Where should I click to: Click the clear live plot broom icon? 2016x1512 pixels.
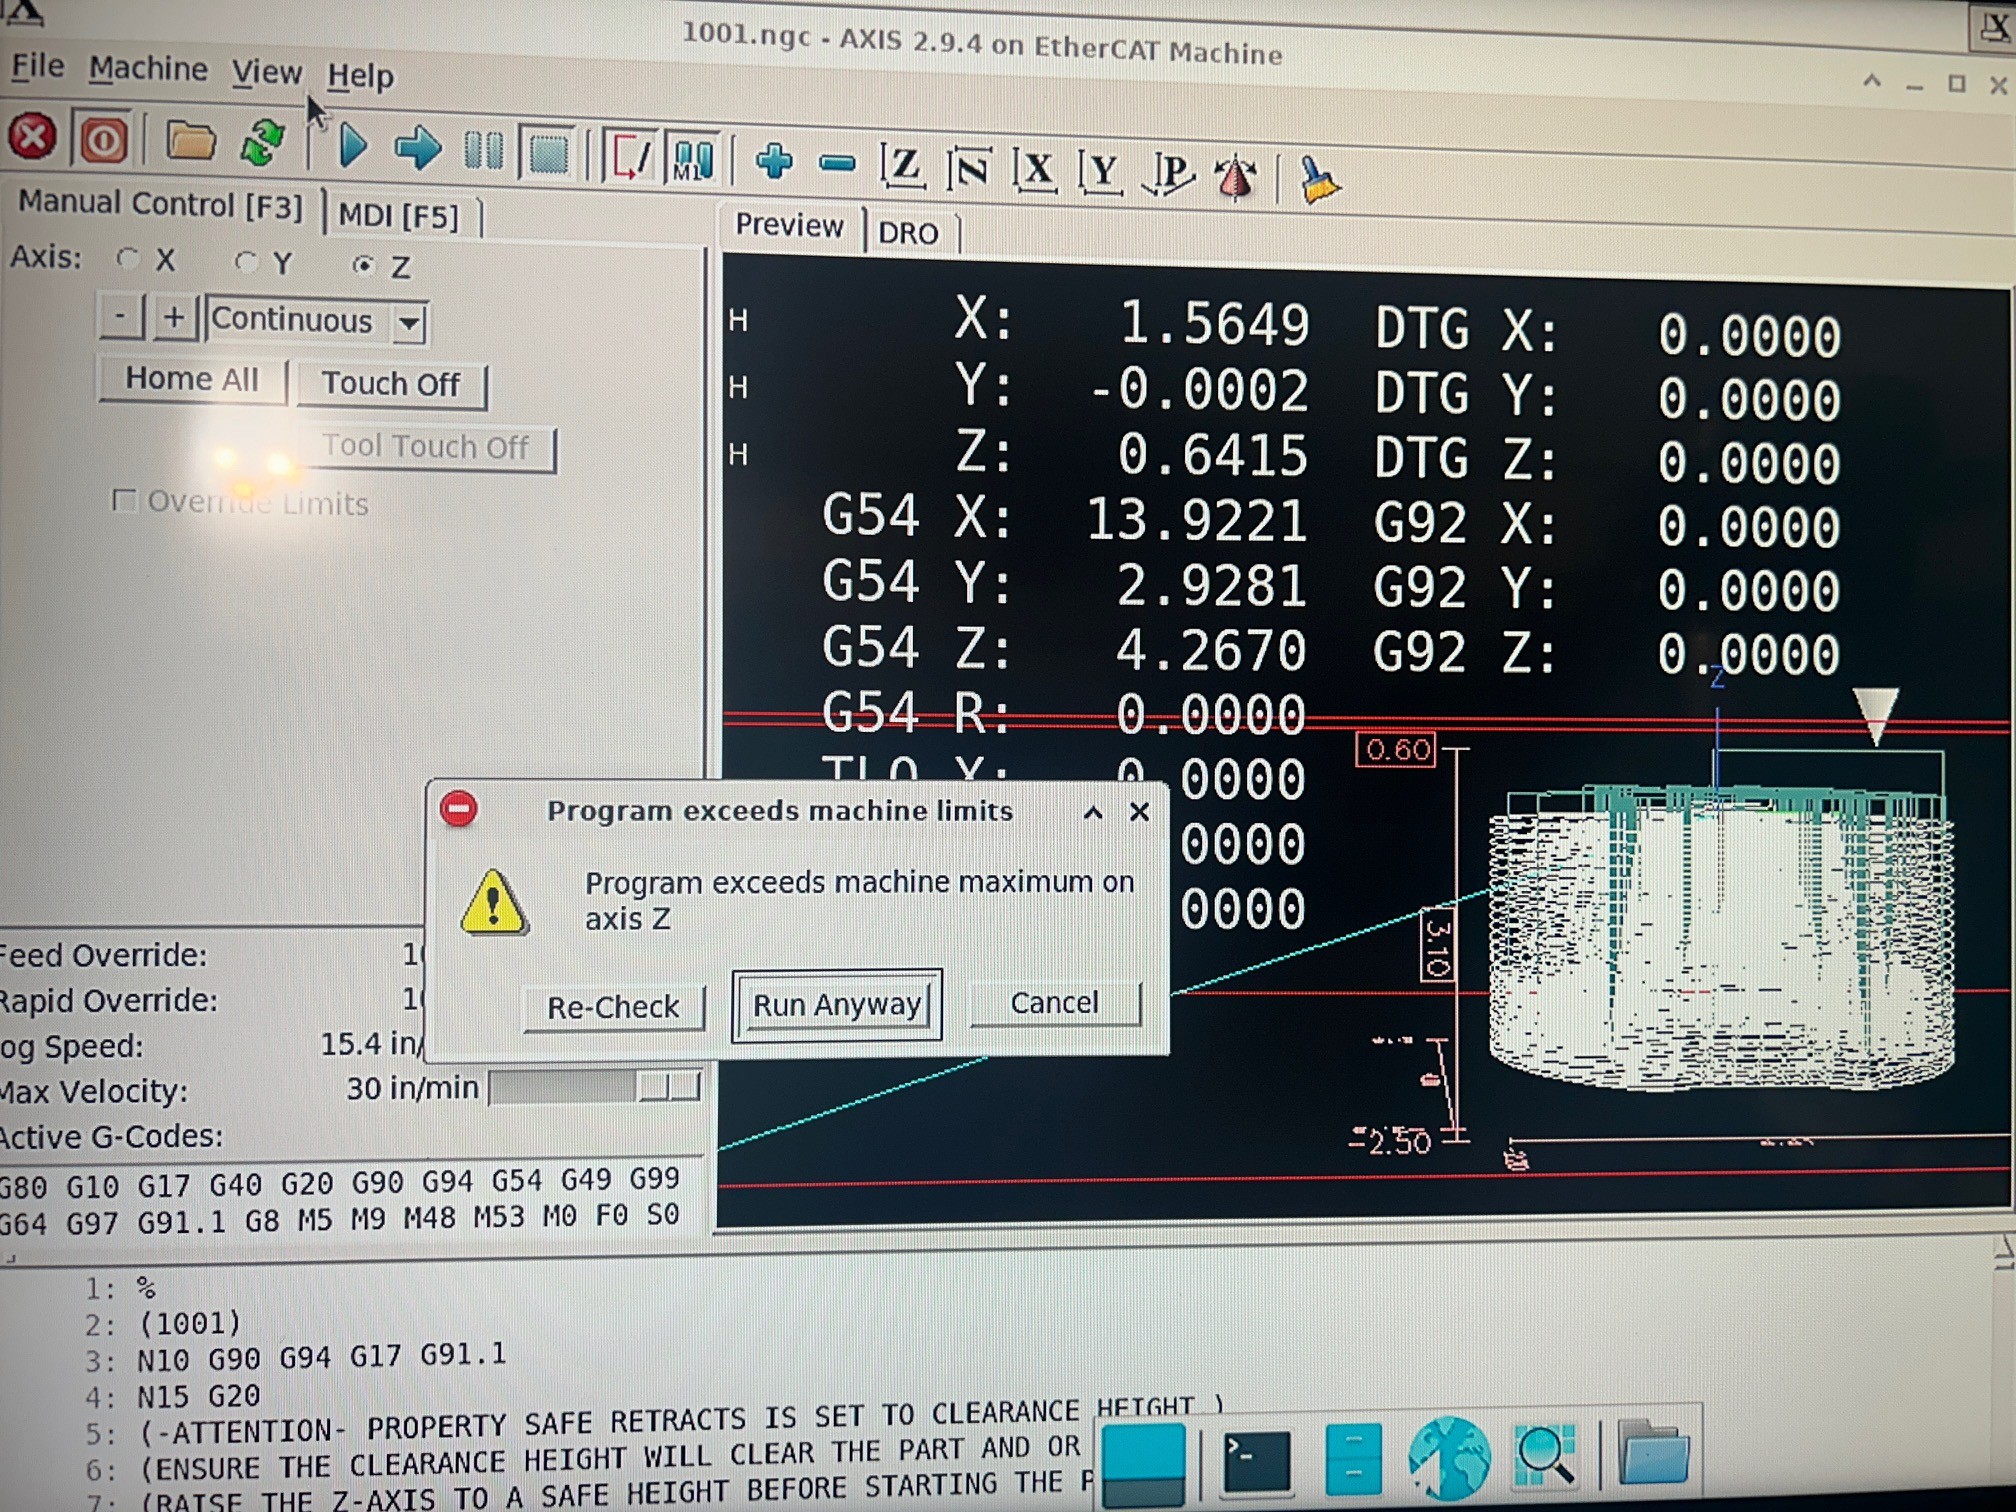pos(1319,180)
